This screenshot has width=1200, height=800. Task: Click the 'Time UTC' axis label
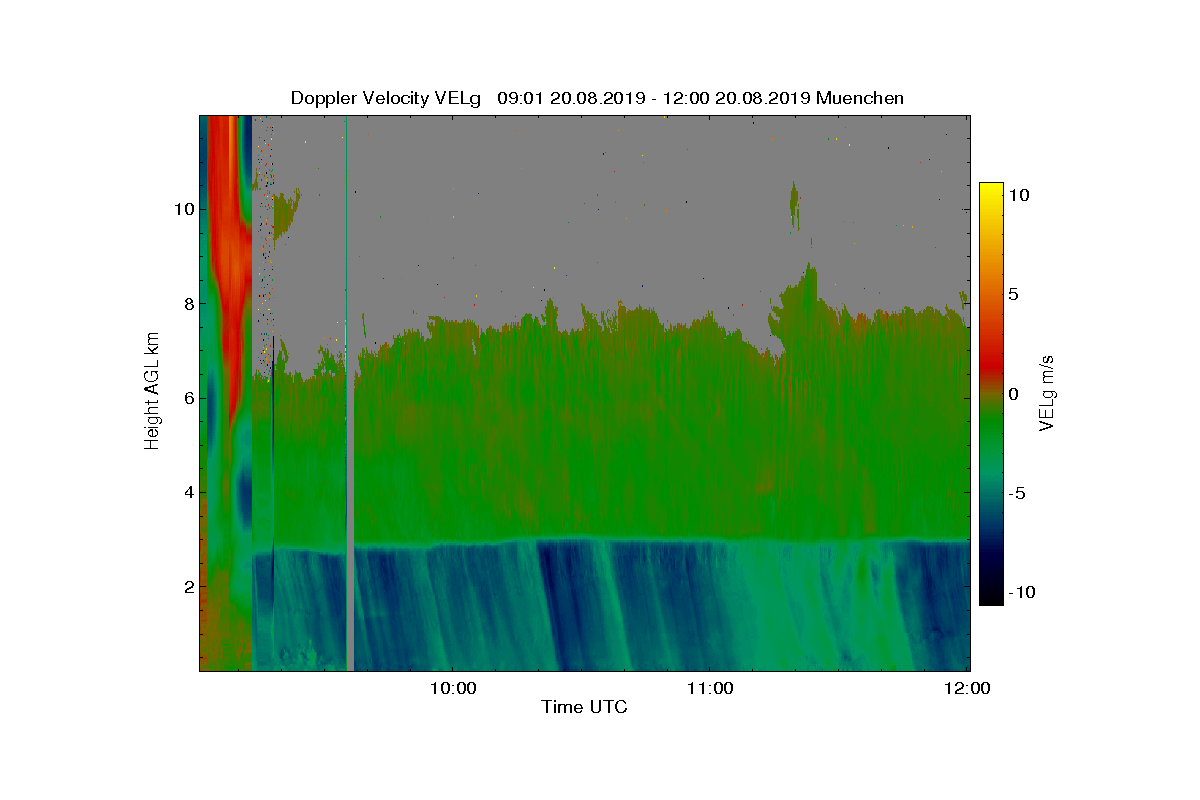click(585, 707)
